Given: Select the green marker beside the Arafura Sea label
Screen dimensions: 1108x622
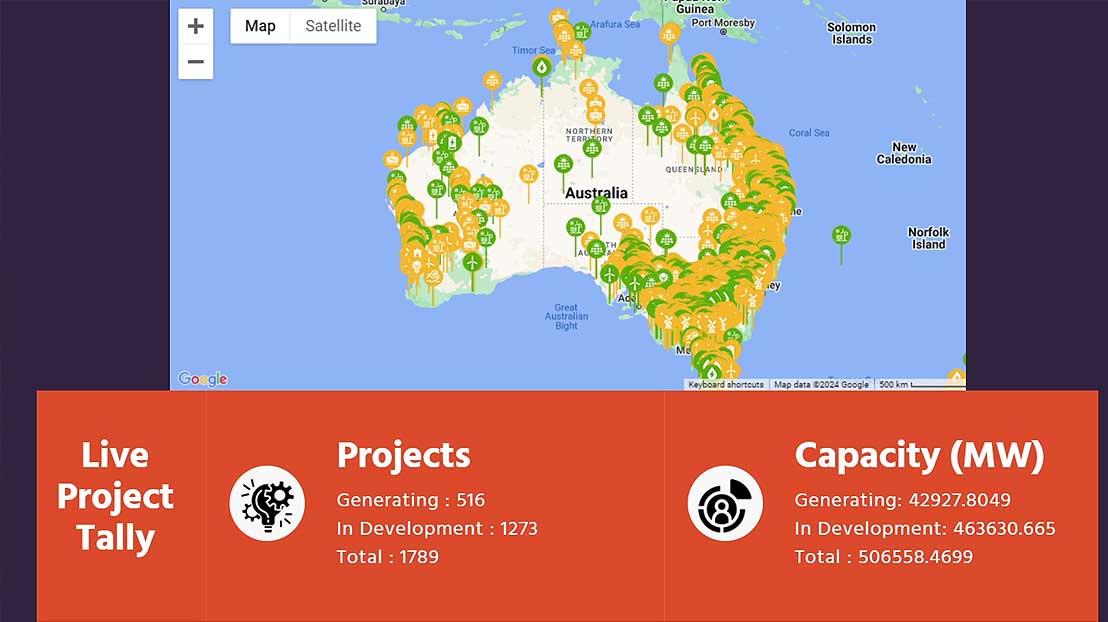Looking at the screenshot, I should tap(582, 31).
